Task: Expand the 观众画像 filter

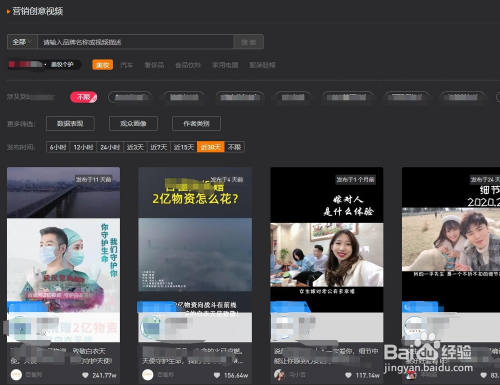Action: point(133,124)
